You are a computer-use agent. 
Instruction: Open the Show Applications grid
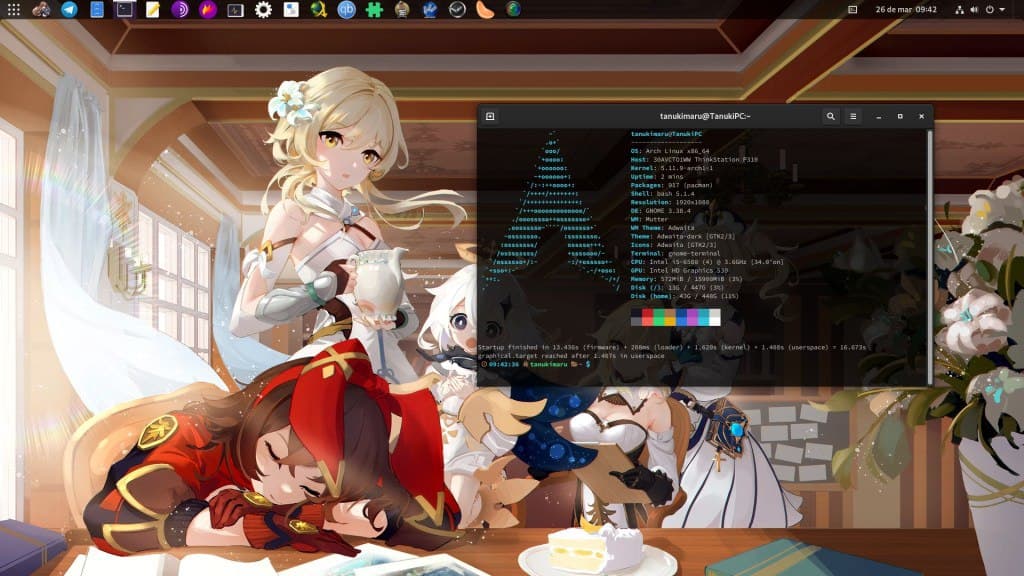[x=13, y=10]
